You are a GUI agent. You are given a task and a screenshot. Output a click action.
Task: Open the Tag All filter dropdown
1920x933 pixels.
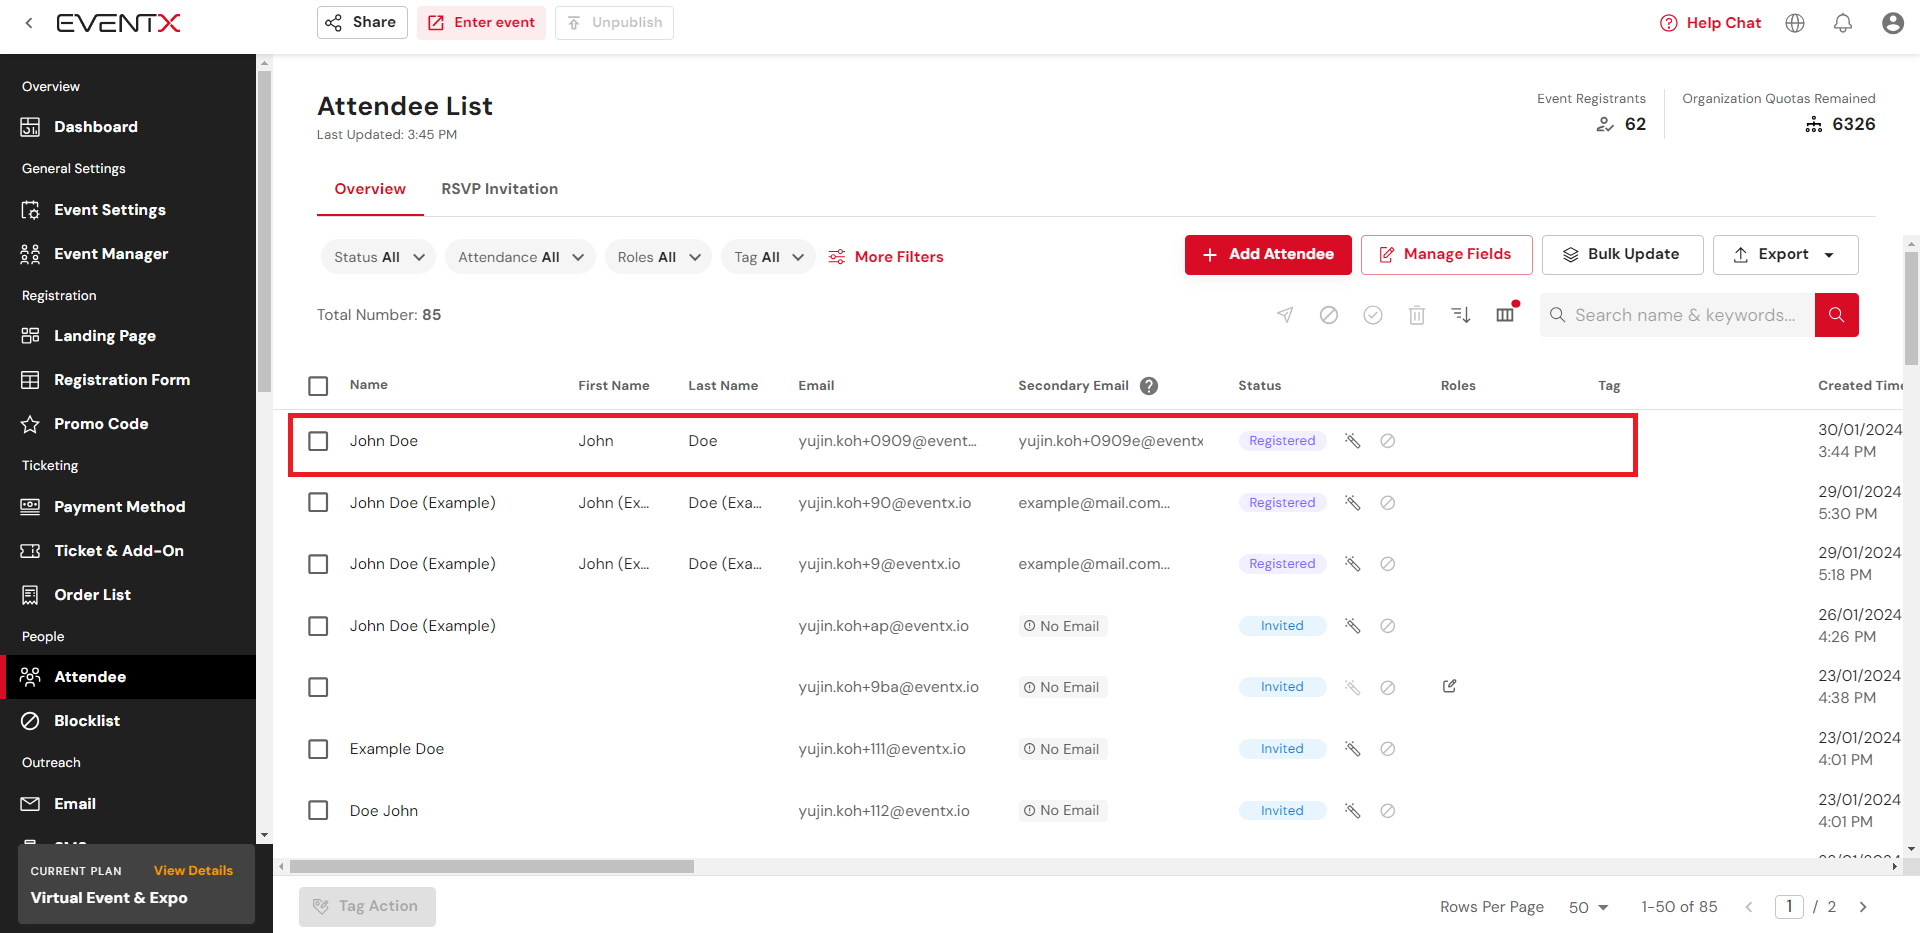pyautogui.click(x=768, y=257)
